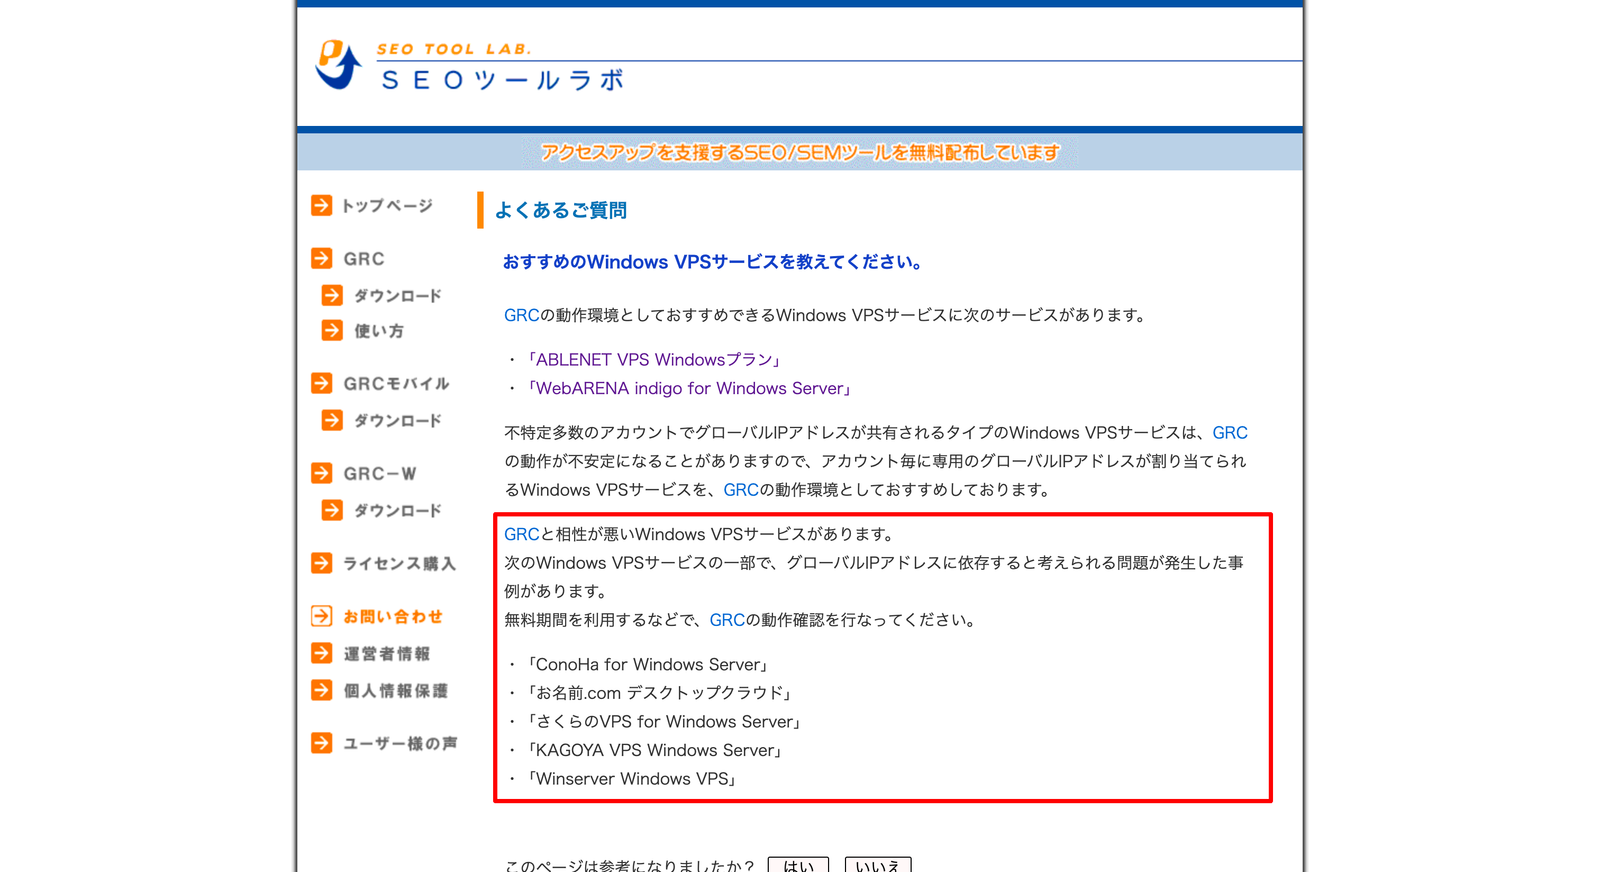Click GRC link after VPSサービスは、
This screenshot has height=872, width=1600.
point(1230,433)
